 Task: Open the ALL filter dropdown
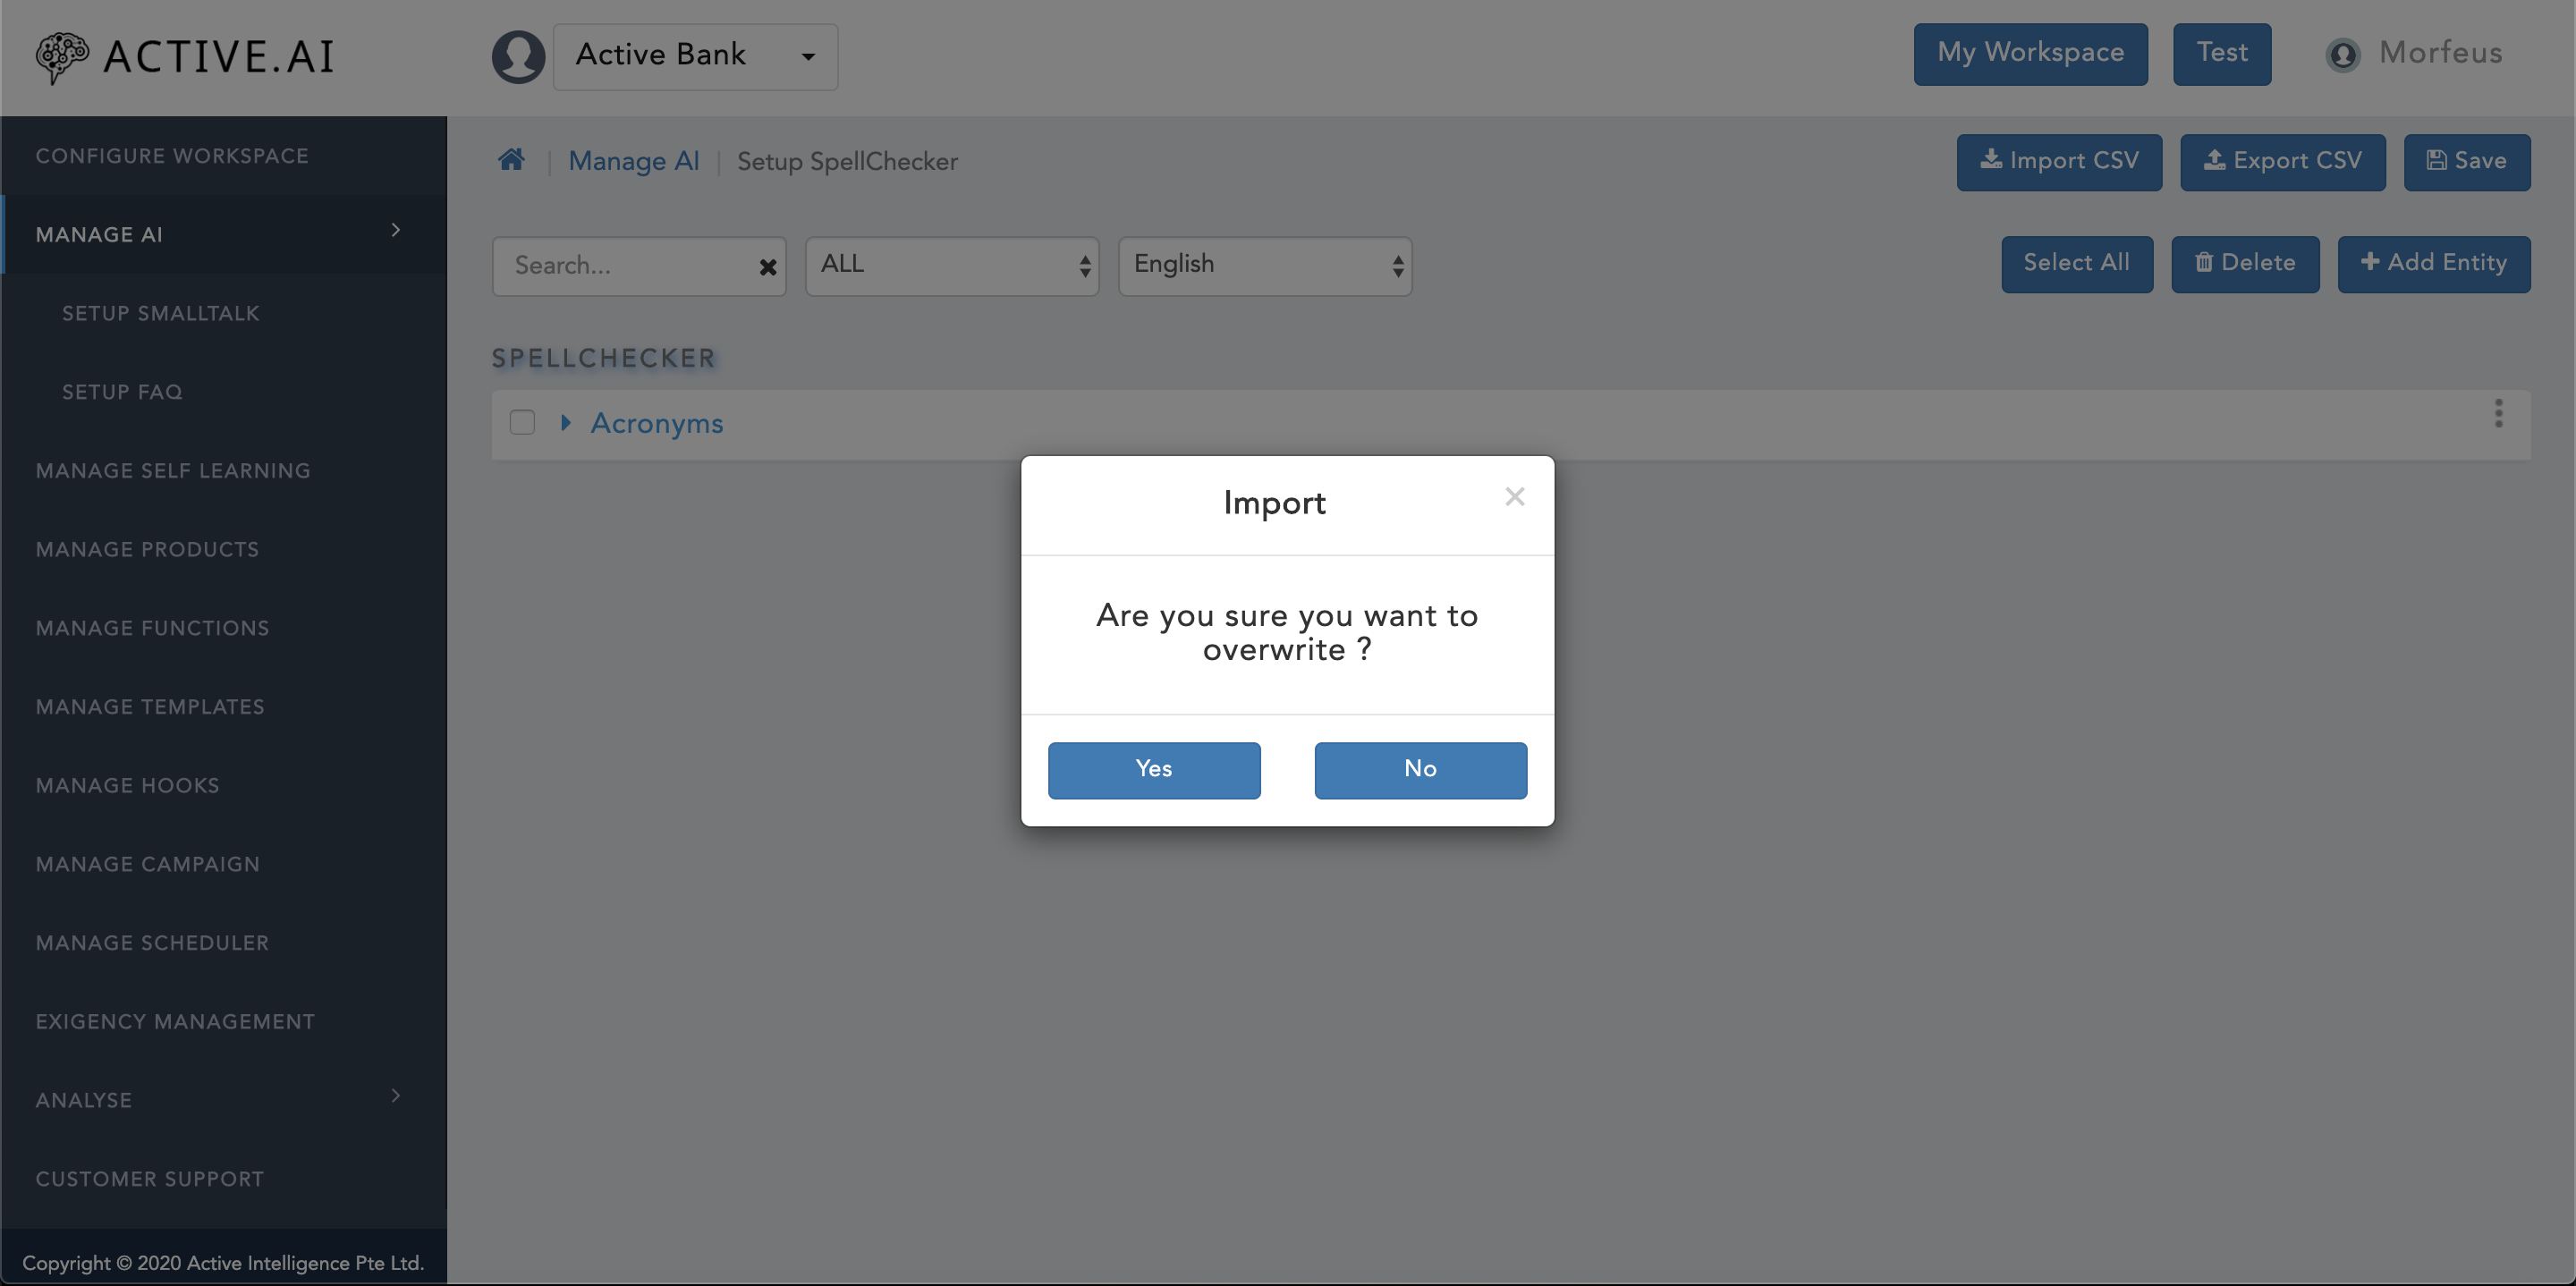(951, 266)
